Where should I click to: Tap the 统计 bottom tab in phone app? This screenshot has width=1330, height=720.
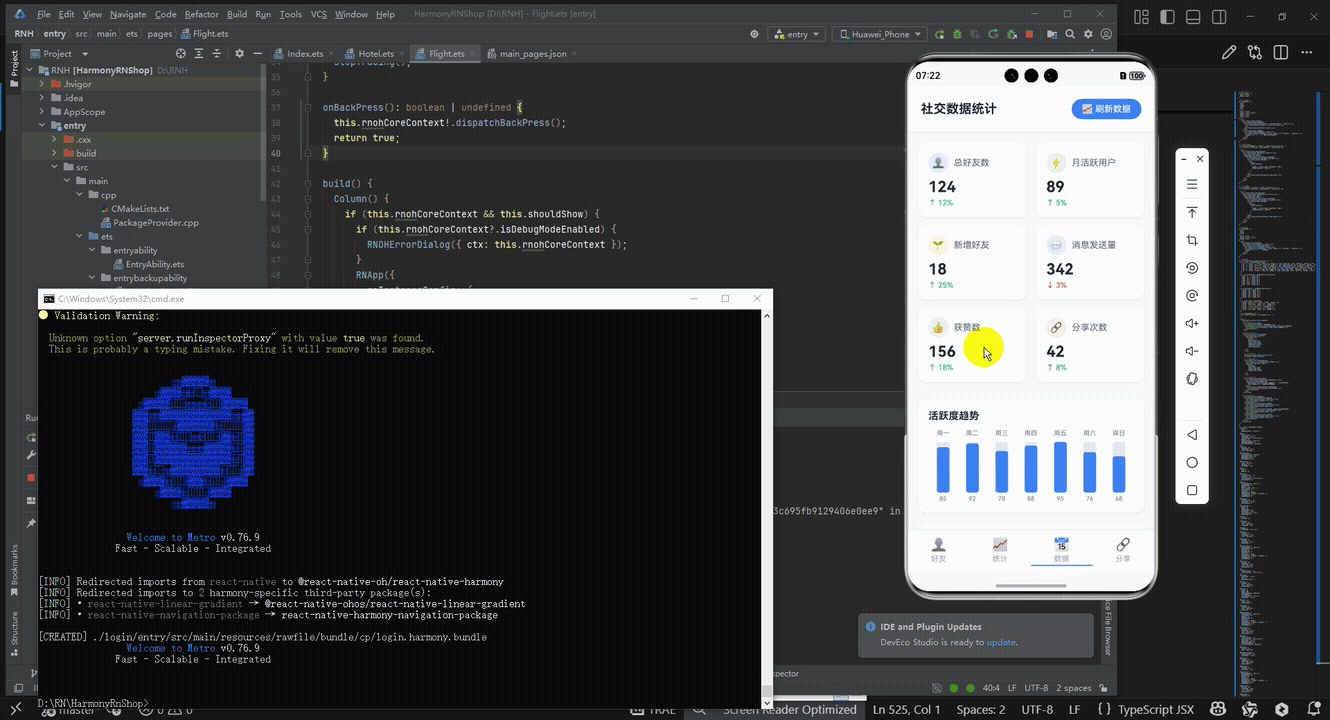point(999,550)
